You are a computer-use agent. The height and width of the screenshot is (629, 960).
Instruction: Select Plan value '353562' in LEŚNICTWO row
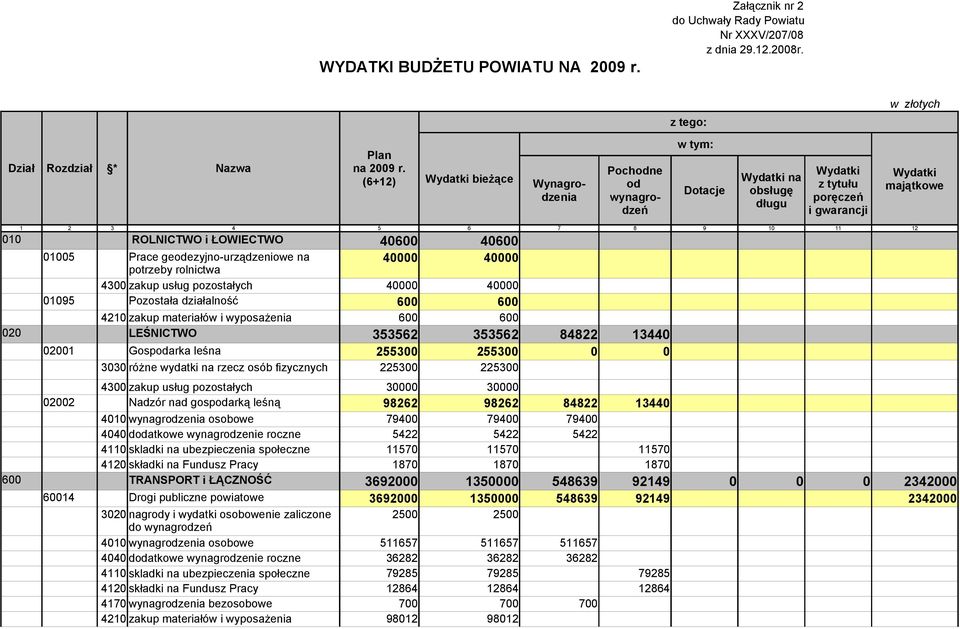[x=395, y=334]
